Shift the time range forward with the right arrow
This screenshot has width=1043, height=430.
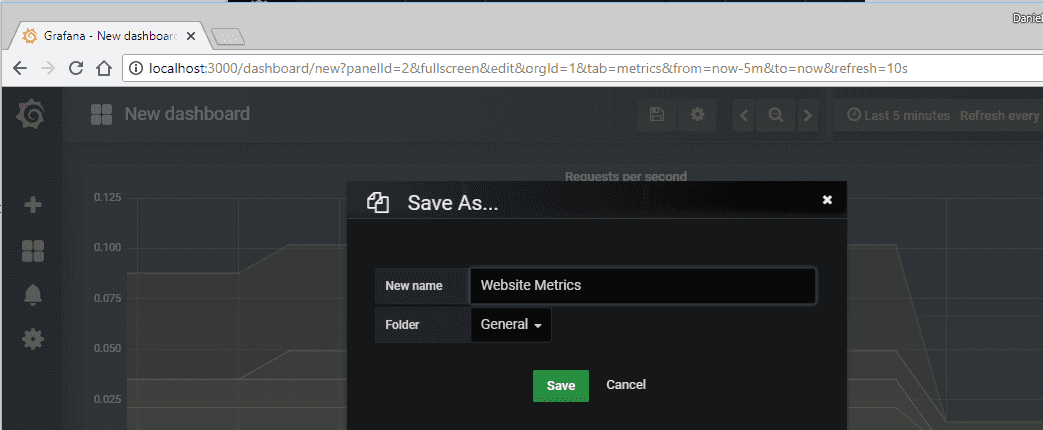pos(808,115)
